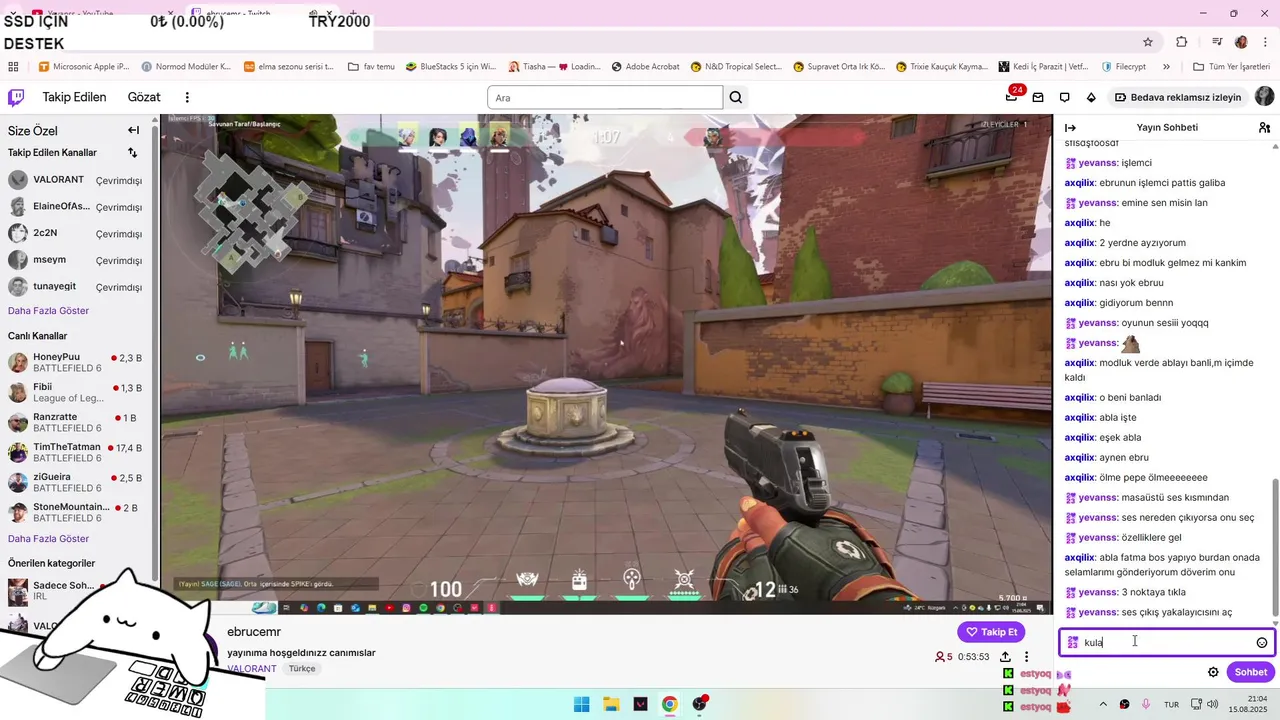Open the Filecrypt bookmark
This screenshot has height=720, width=1280.
[x=1123, y=67]
